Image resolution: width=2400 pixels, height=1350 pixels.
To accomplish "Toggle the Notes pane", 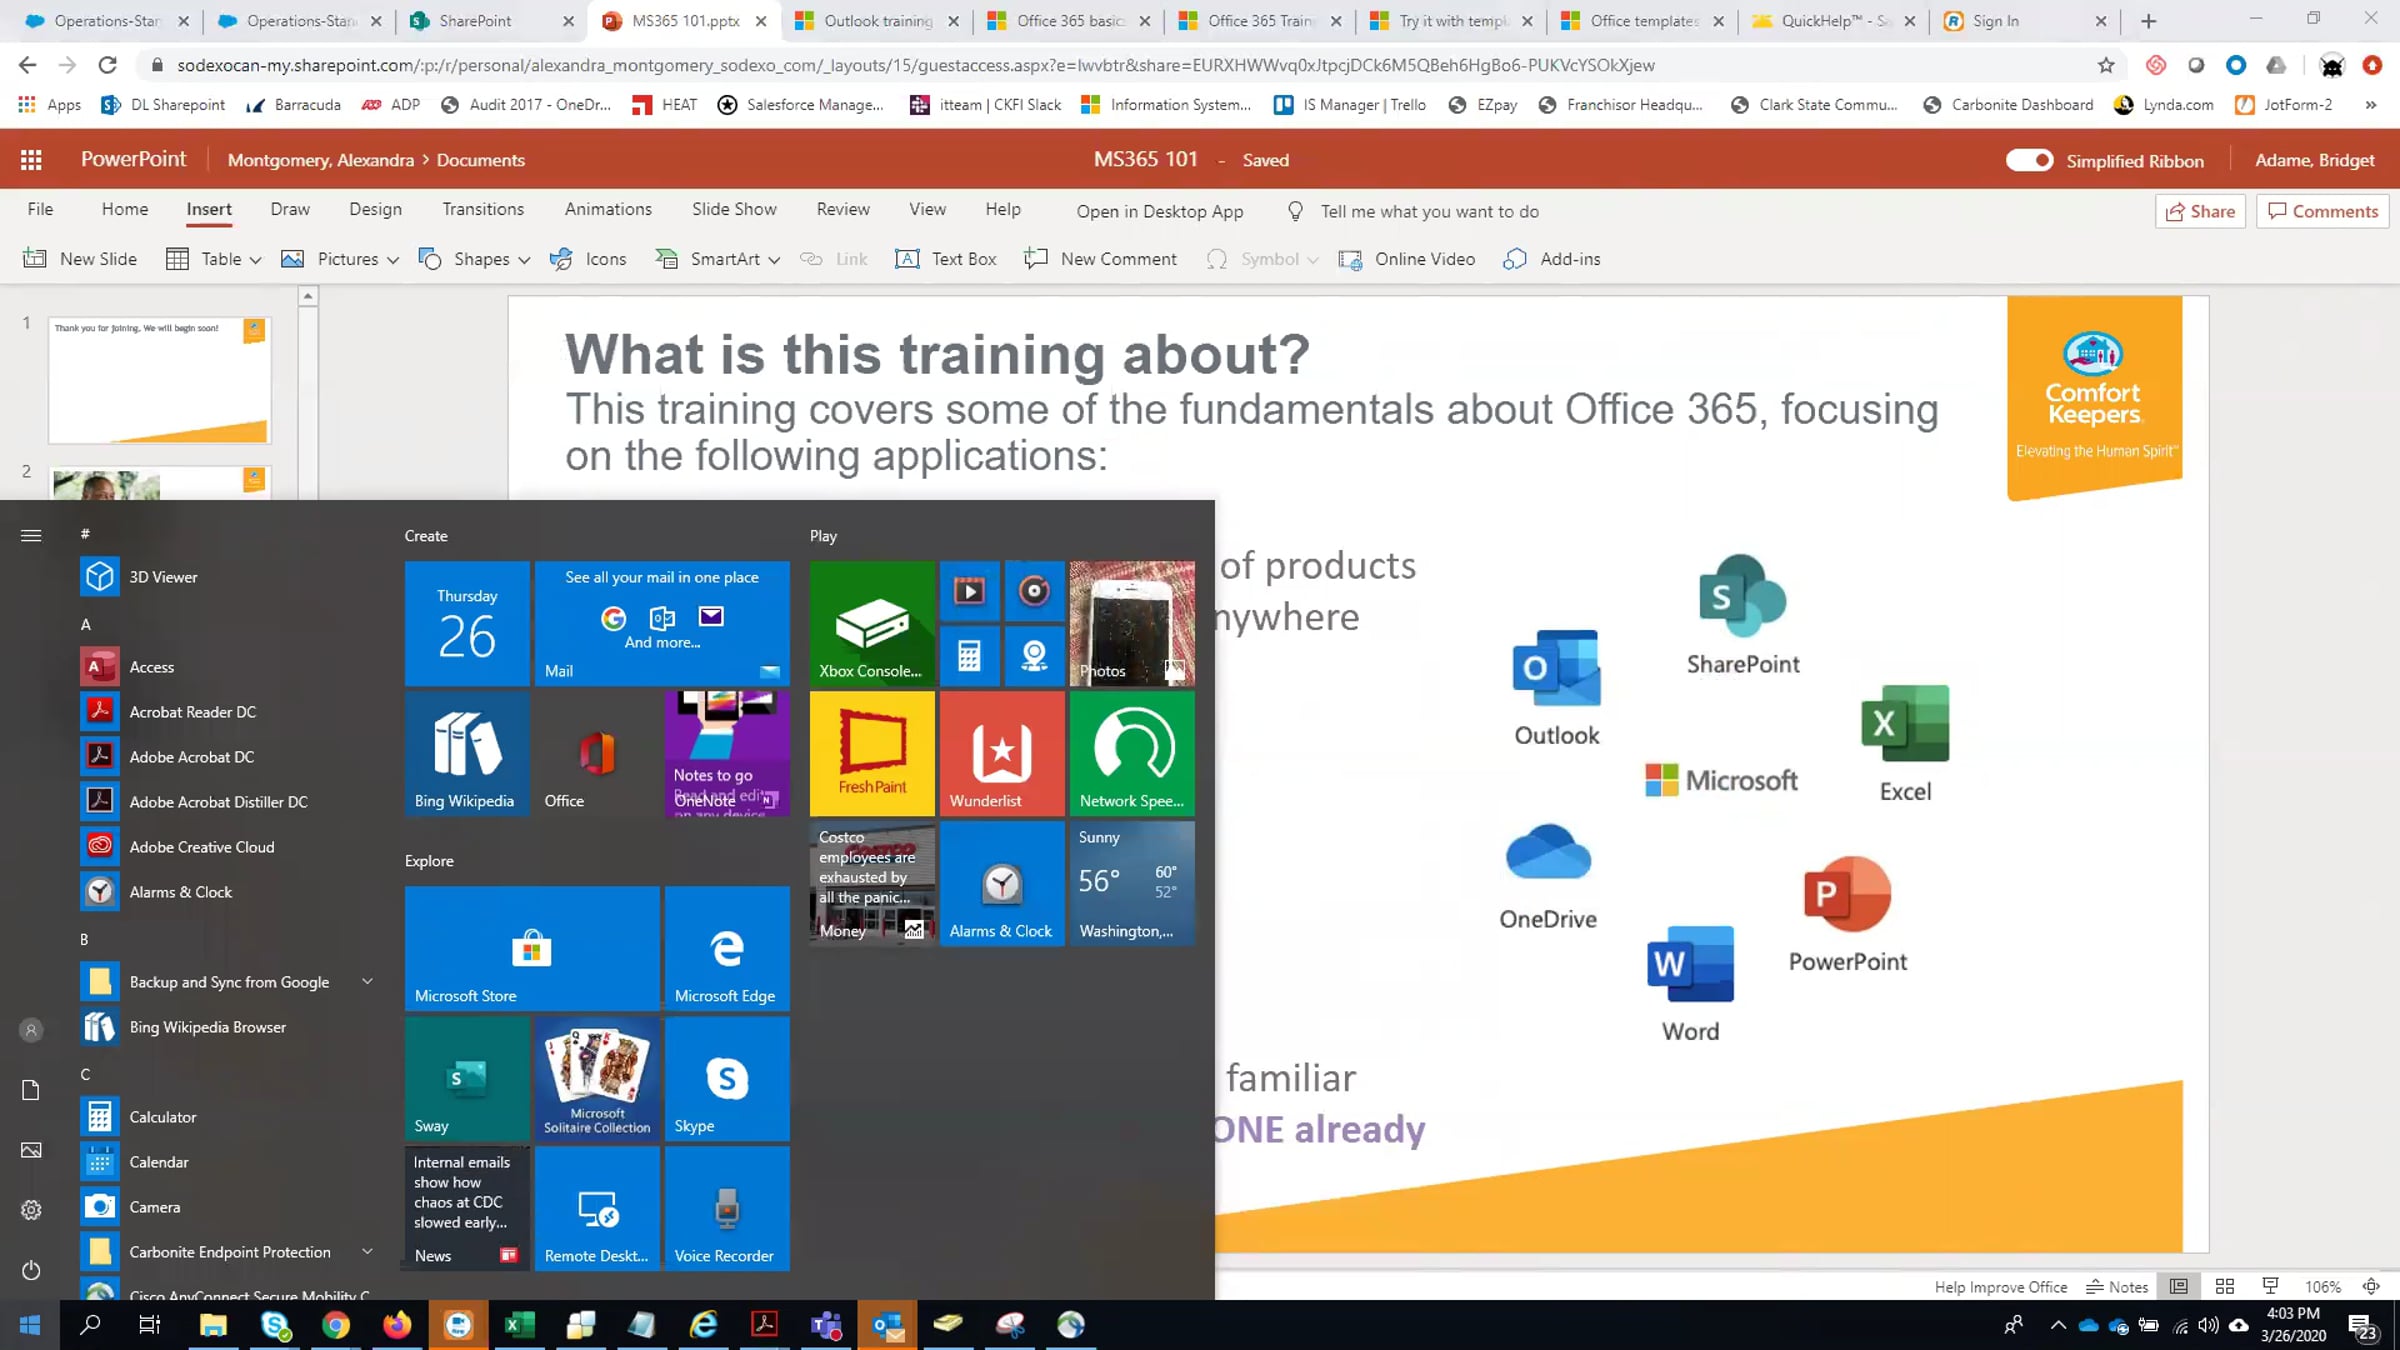I will coord(2116,1287).
